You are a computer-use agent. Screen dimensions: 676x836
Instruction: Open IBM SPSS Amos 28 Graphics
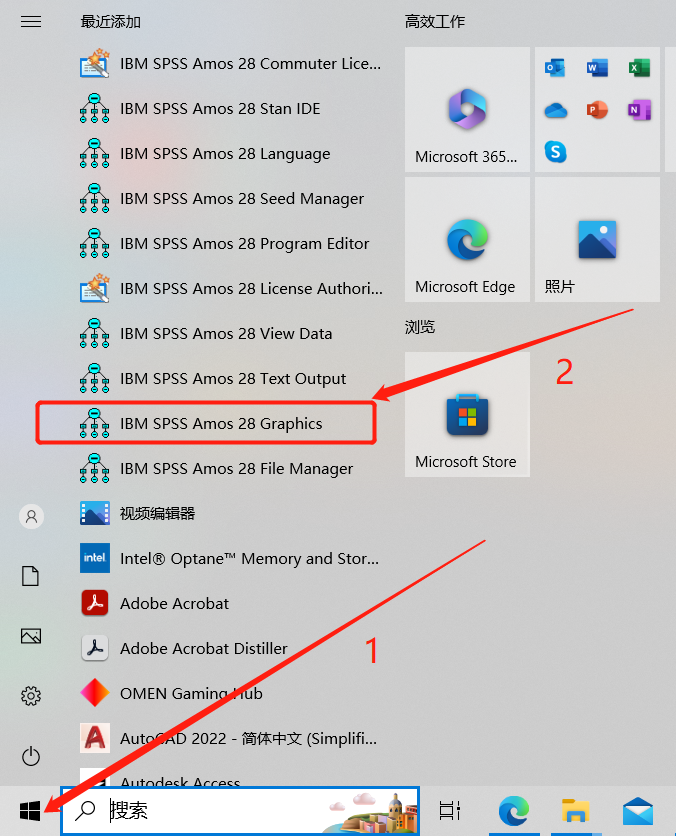coord(220,423)
